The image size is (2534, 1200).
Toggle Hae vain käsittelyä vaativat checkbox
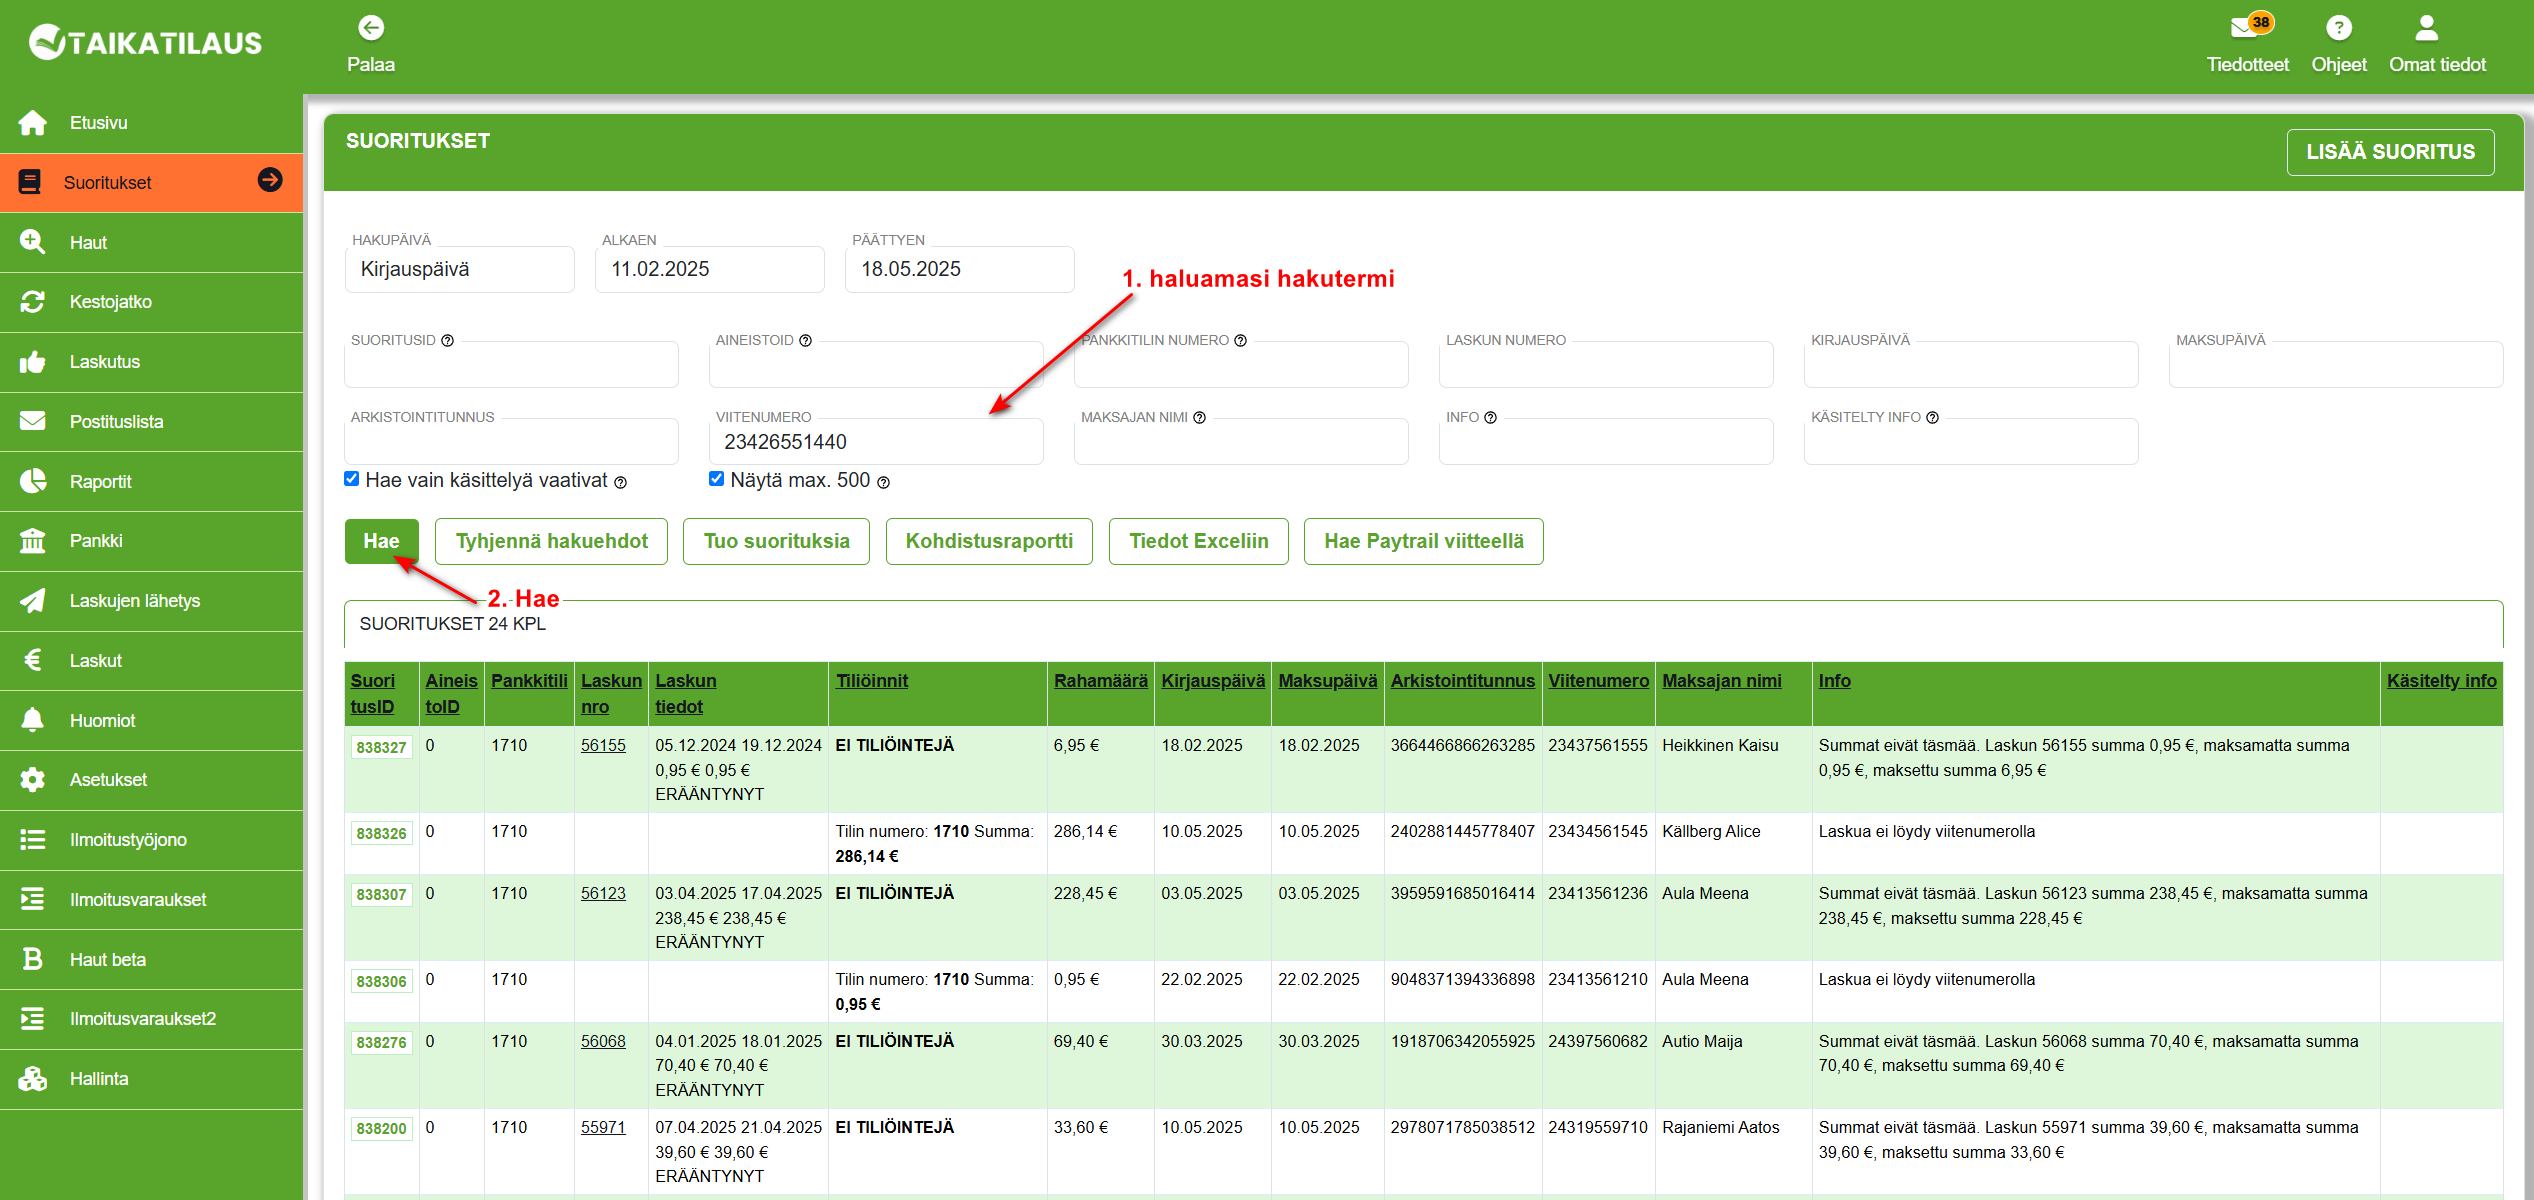(352, 479)
